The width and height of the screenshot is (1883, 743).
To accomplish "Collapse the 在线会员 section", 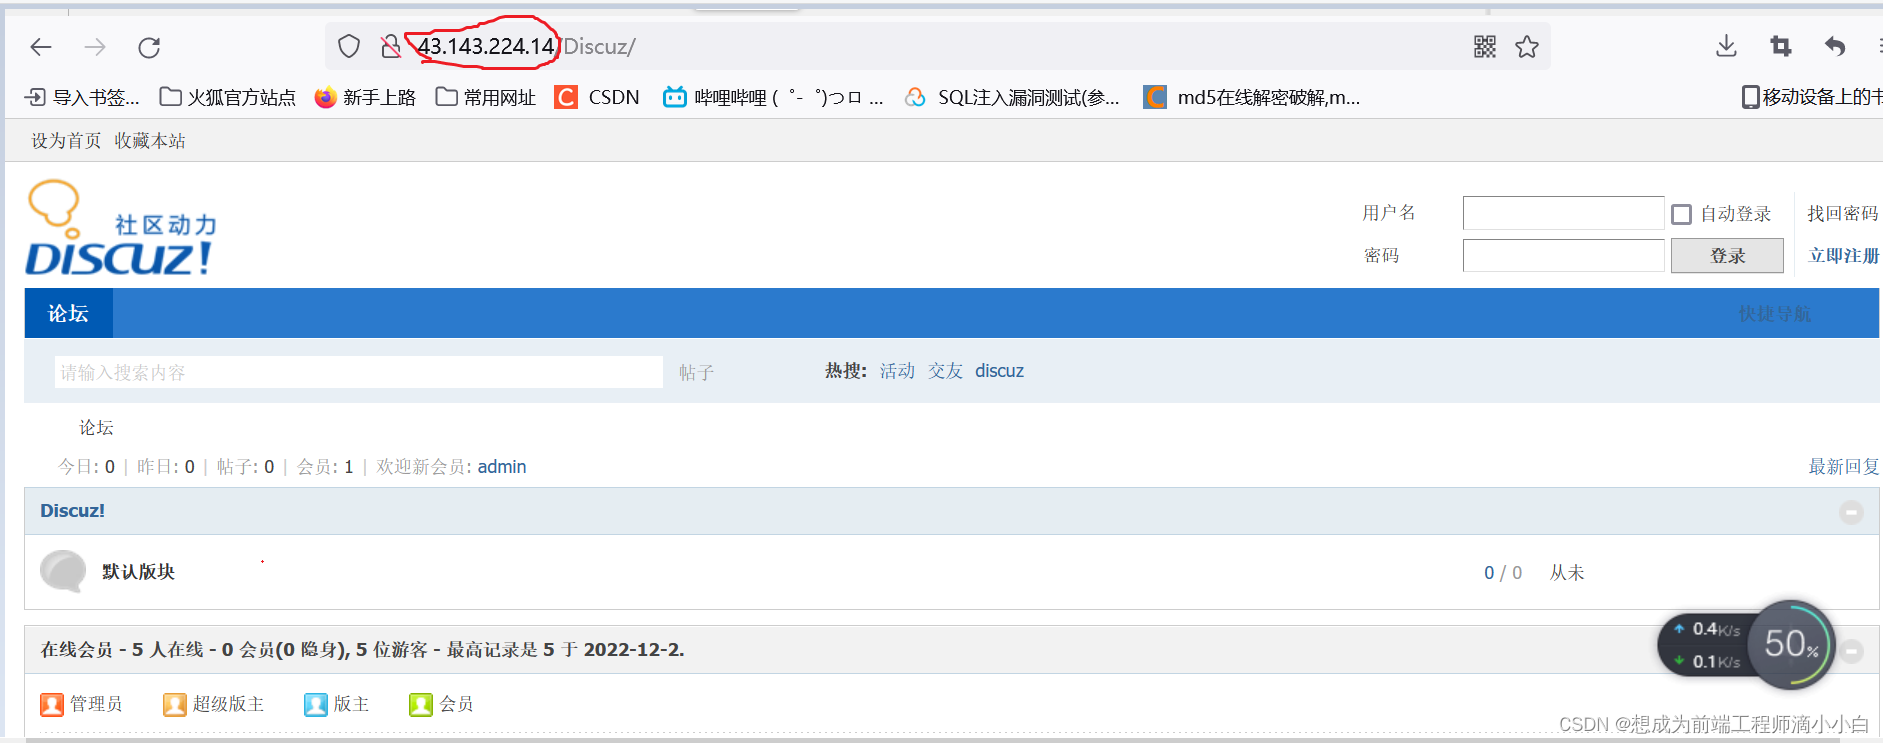I will [1851, 650].
